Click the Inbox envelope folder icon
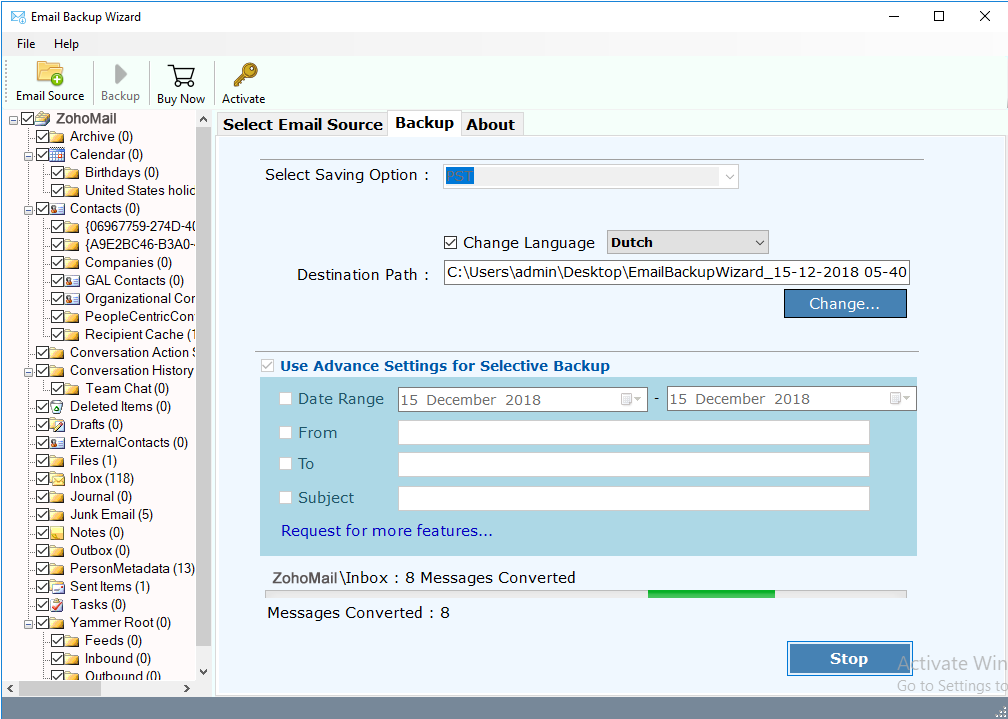This screenshot has width=1008, height=719. [x=57, y=478]
